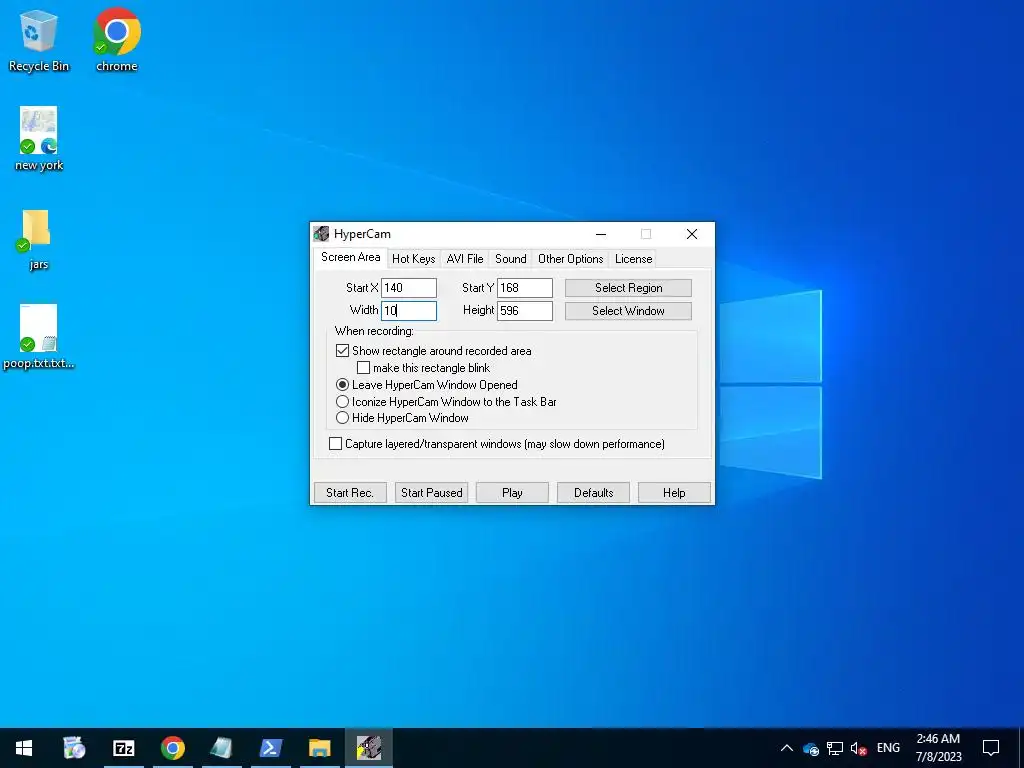Switch to the Screen Area tab
Viewport: 1024px width, 768px height.
tap(351, 257)
